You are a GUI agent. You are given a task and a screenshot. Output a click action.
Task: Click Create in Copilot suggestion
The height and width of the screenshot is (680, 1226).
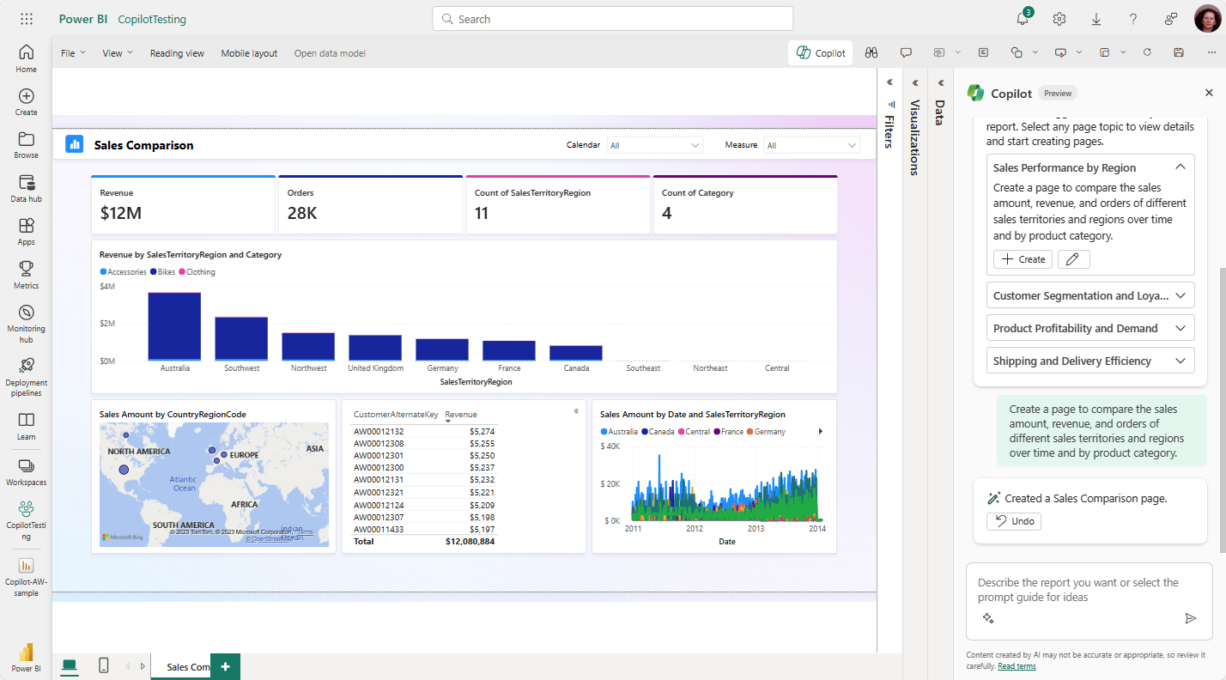1023,259
